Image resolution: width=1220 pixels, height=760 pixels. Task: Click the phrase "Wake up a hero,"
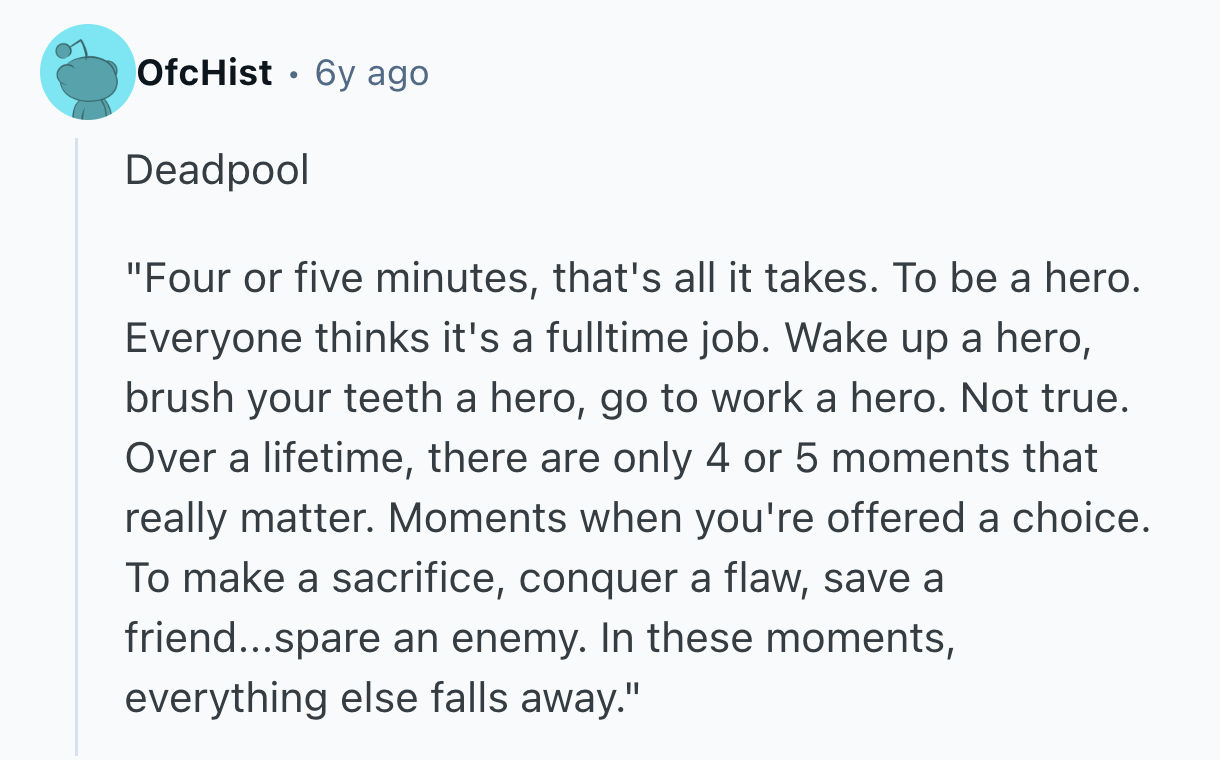938,338
